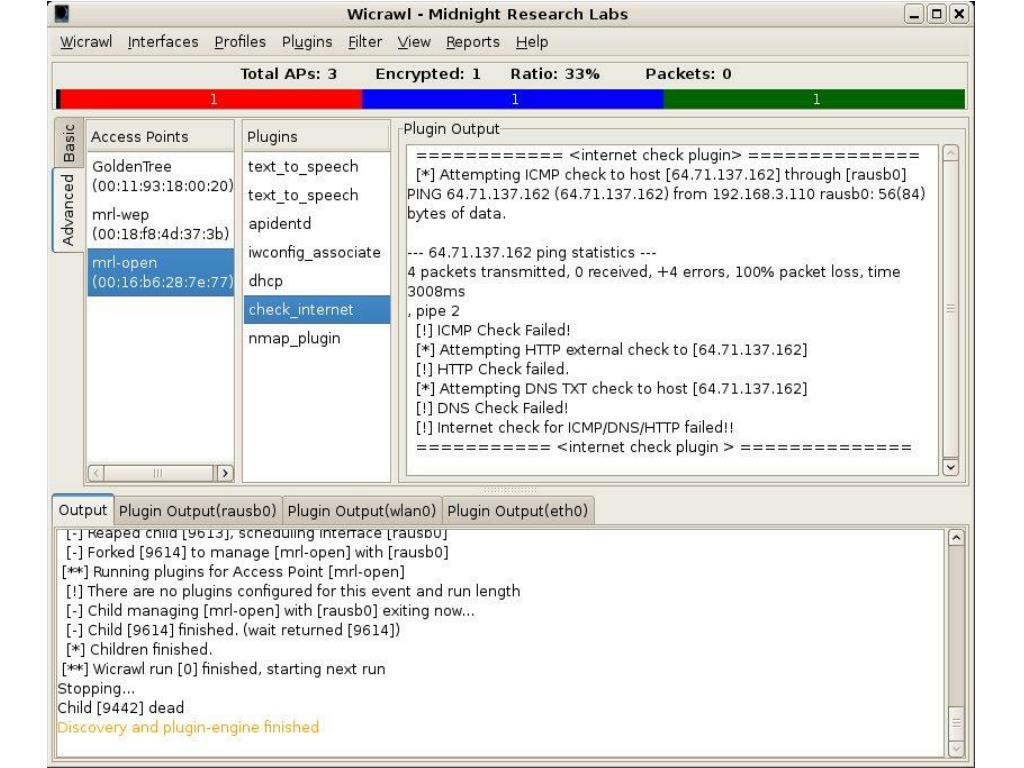Screen dimensions: 1024x768
Task: Switch to Plugin Output(eth0) tab
Action: (518, 511)
